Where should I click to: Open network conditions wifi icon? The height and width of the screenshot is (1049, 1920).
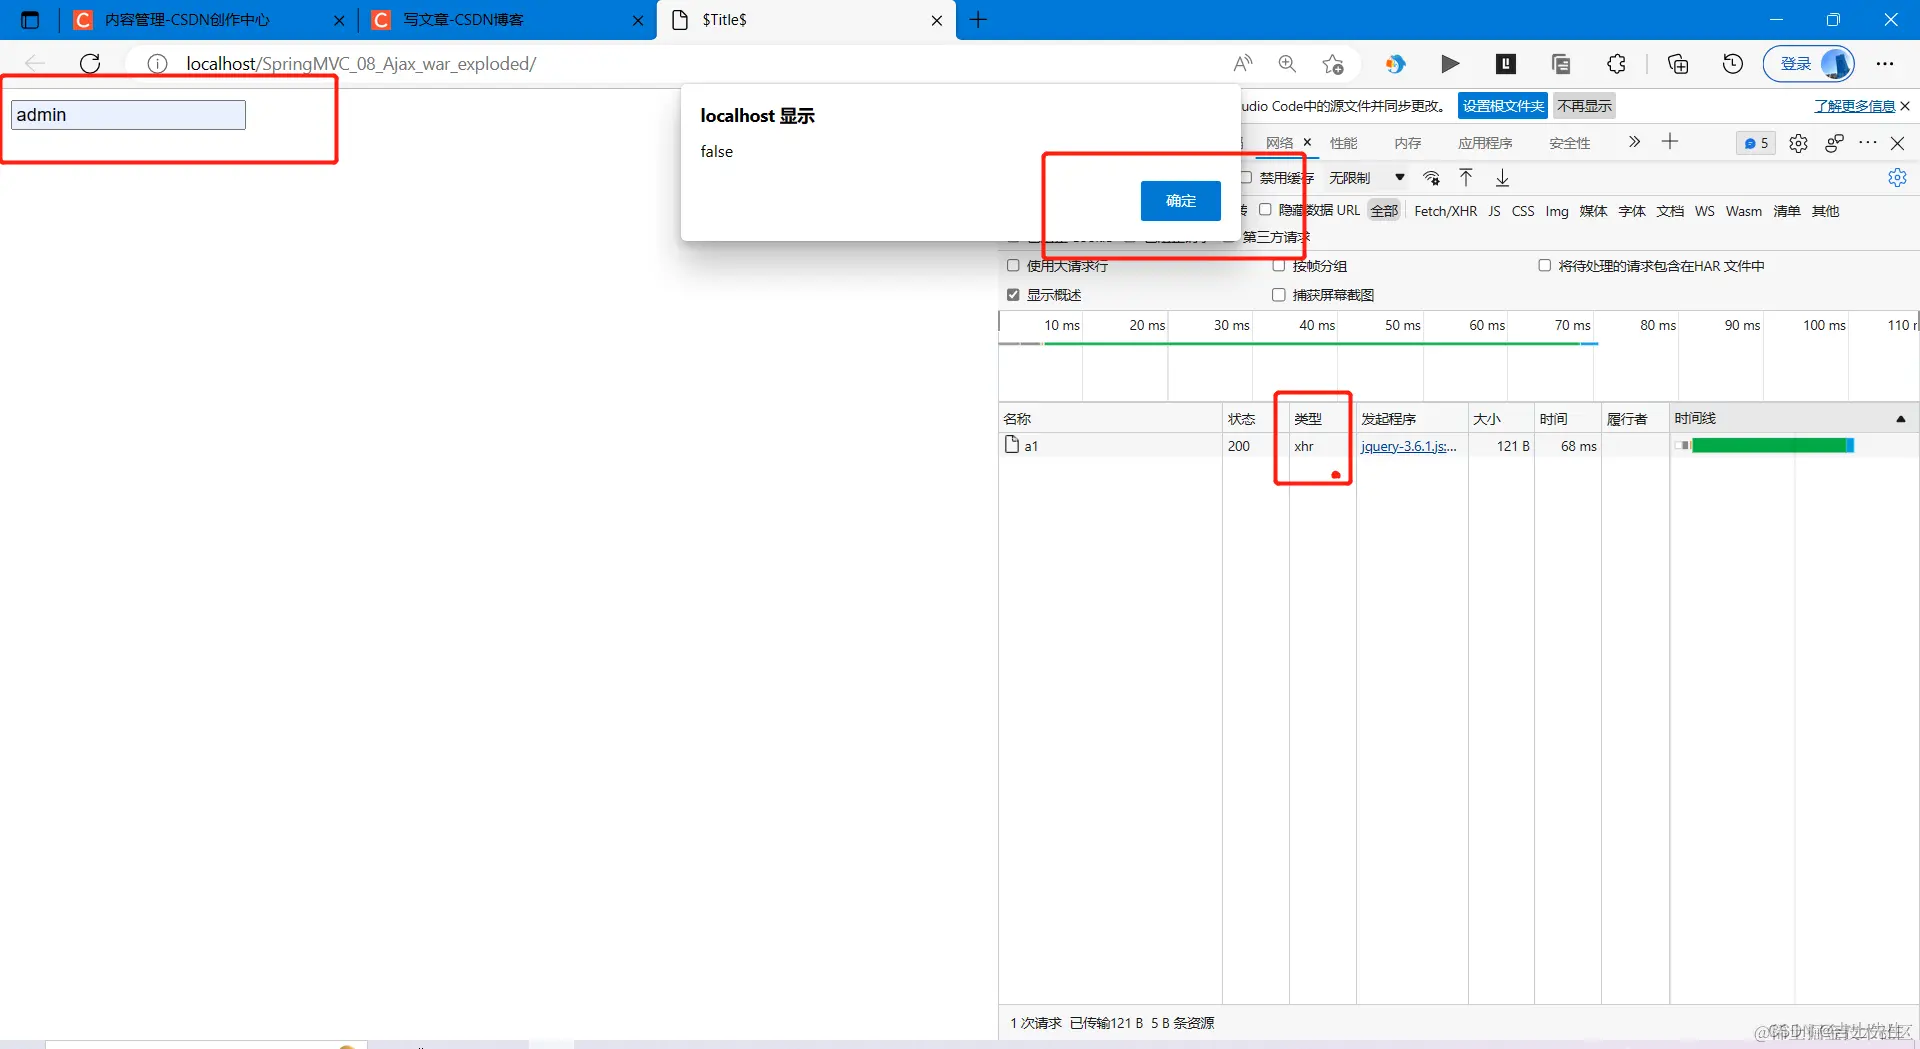[1432, 178]
